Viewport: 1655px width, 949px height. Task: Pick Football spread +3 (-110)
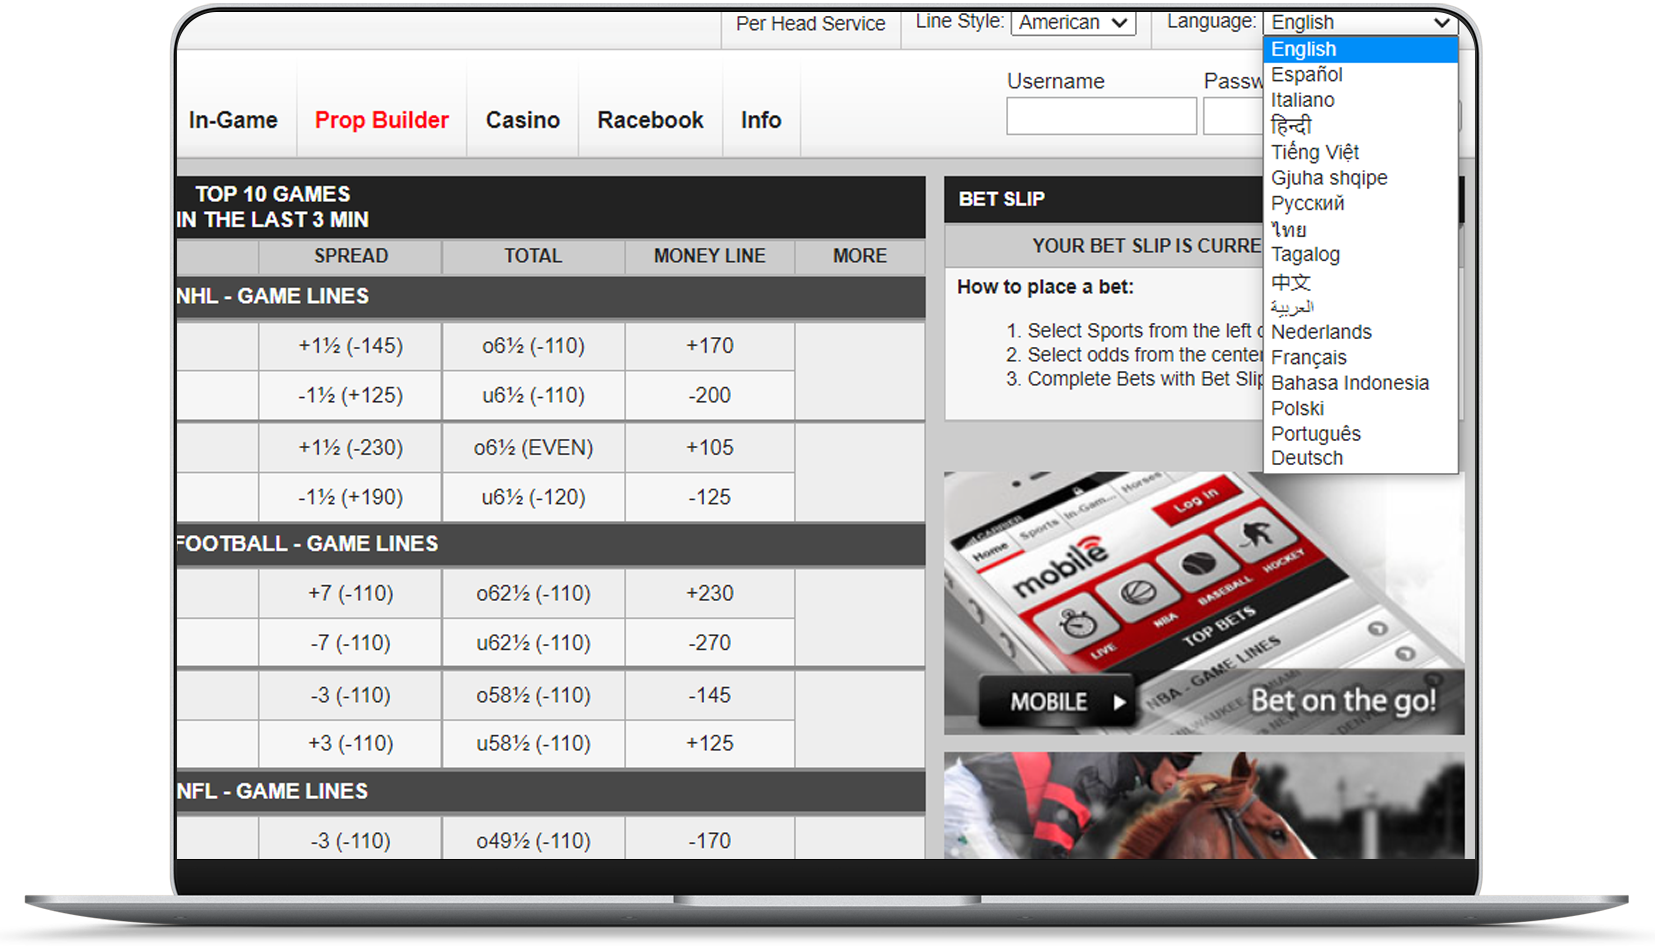pos(350,744)
